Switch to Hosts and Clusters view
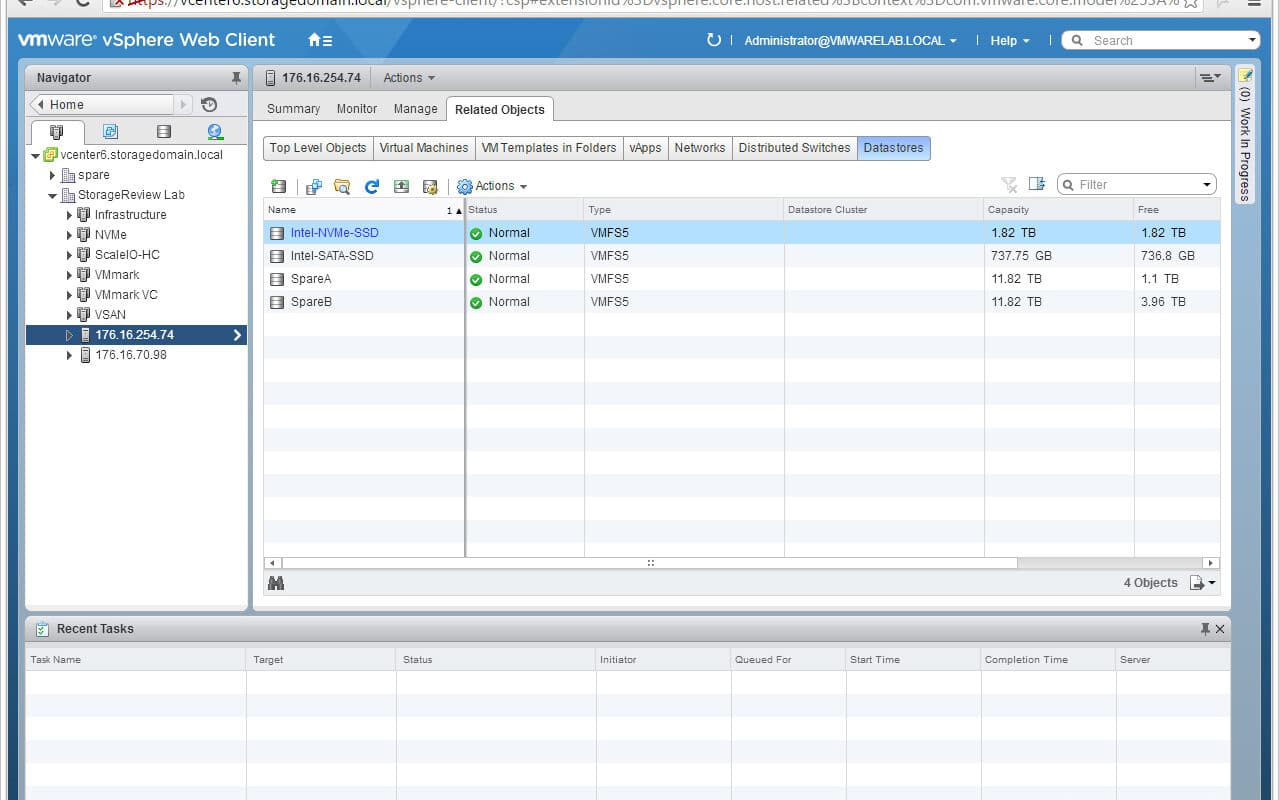Image resolution: width=1279 pixels, height=800 pixels. click(x=57, y=131)
